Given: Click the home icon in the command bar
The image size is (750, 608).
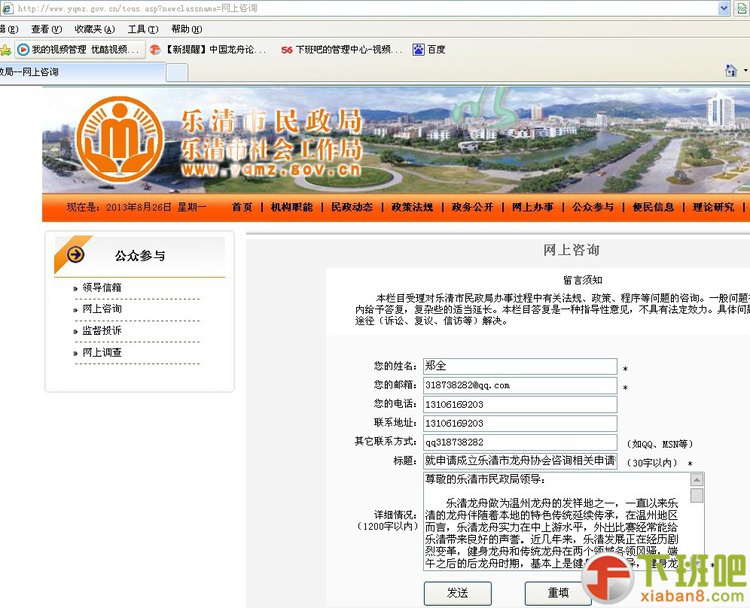Looking at the screenshot, I should coord(731,71).
